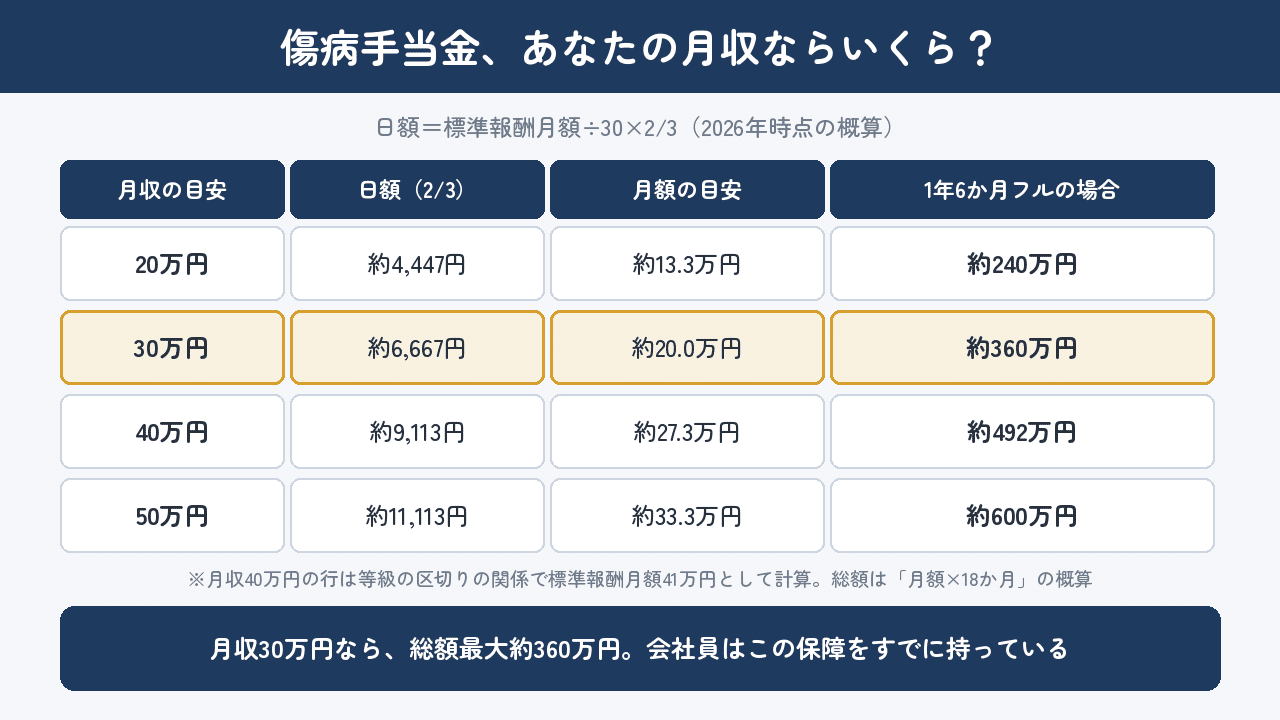Click the 約9,113円 daily amount cell
Viewport: 1280px width, 720px height.
click(x=417, y=432)
